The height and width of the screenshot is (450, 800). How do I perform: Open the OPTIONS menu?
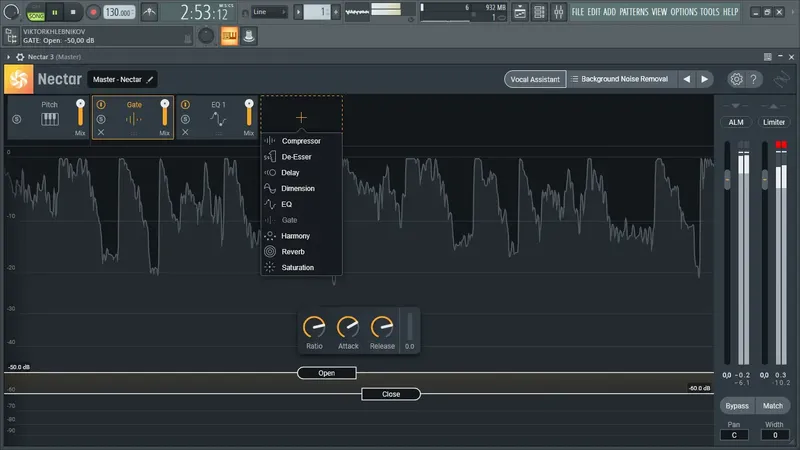click(684, 12)
